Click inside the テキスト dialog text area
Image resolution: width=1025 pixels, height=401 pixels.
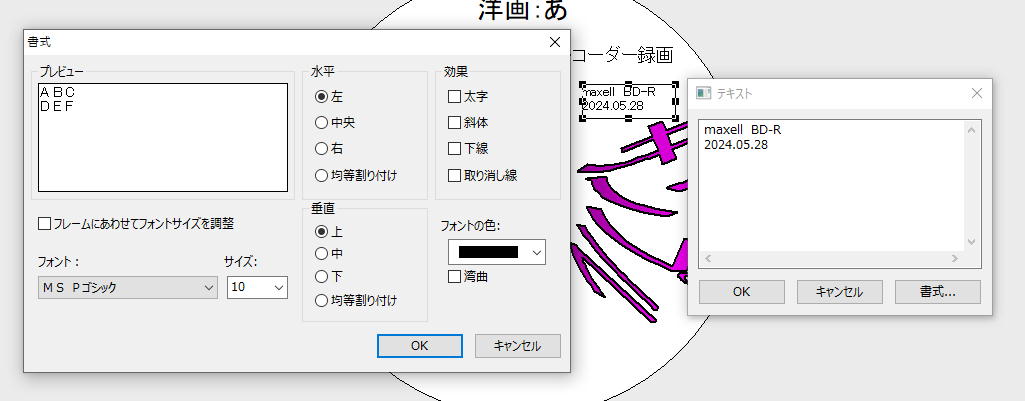pos(832,186)
